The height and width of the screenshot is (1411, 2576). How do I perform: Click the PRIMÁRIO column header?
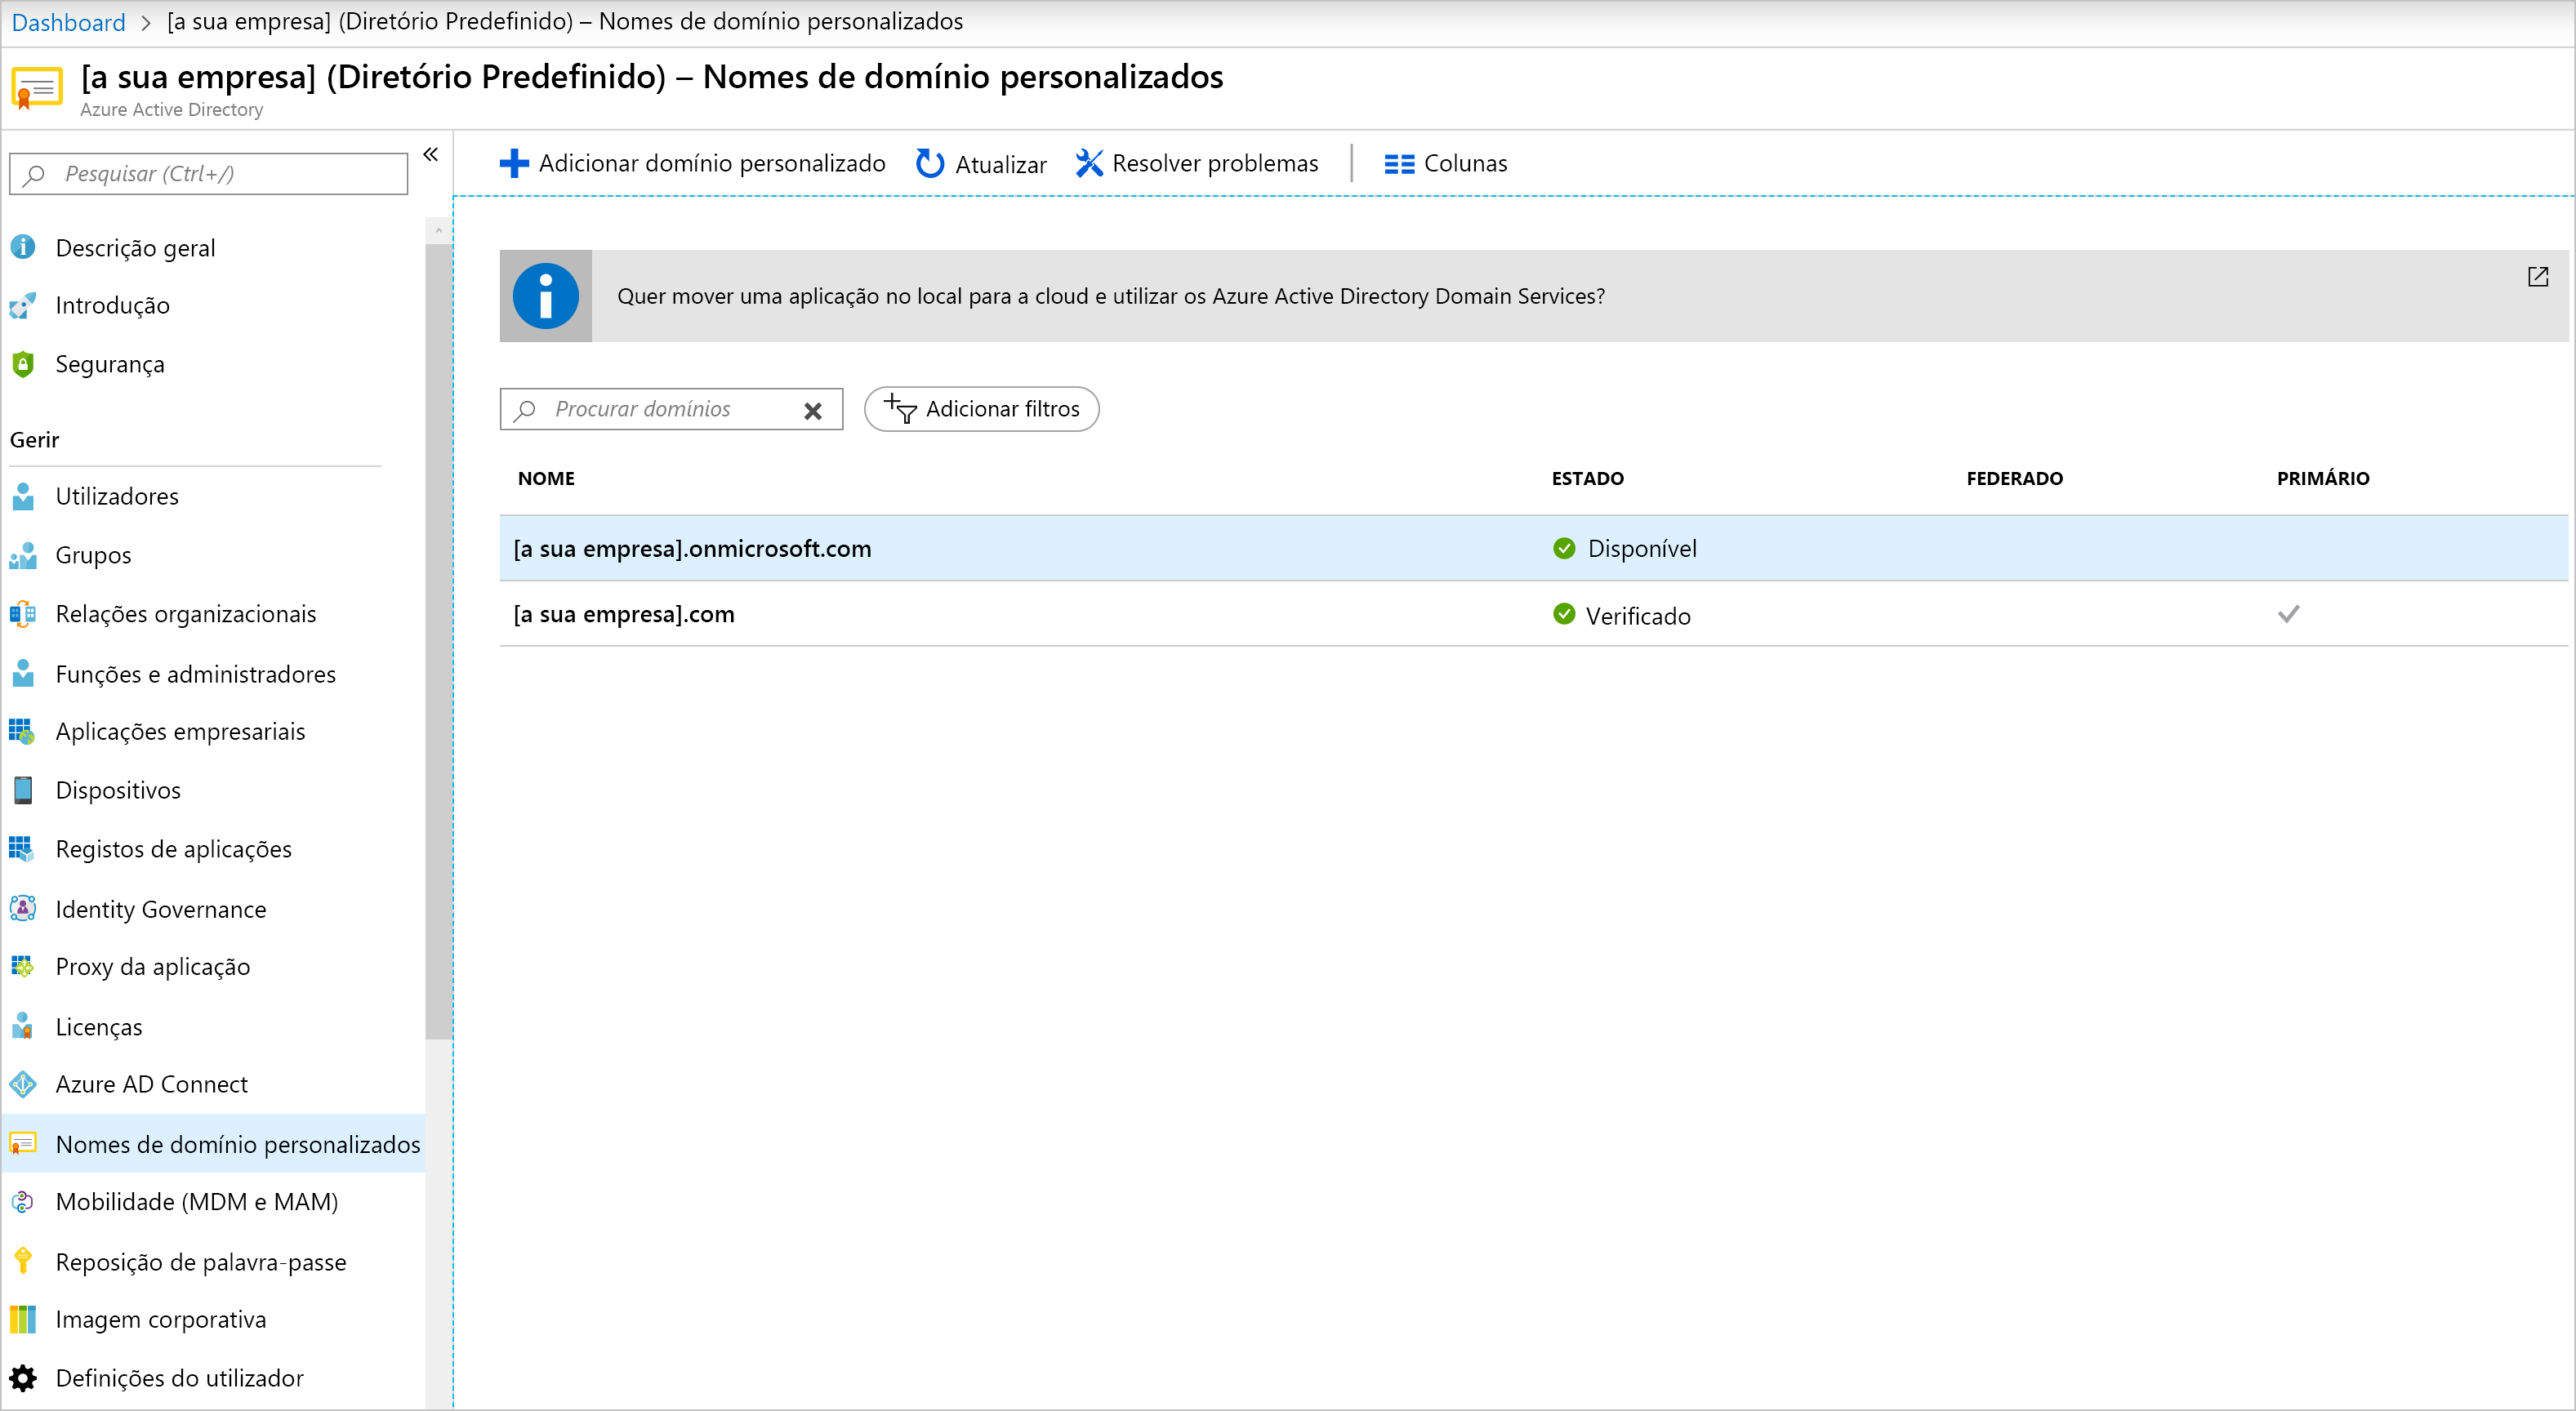tap(2322, 478)
